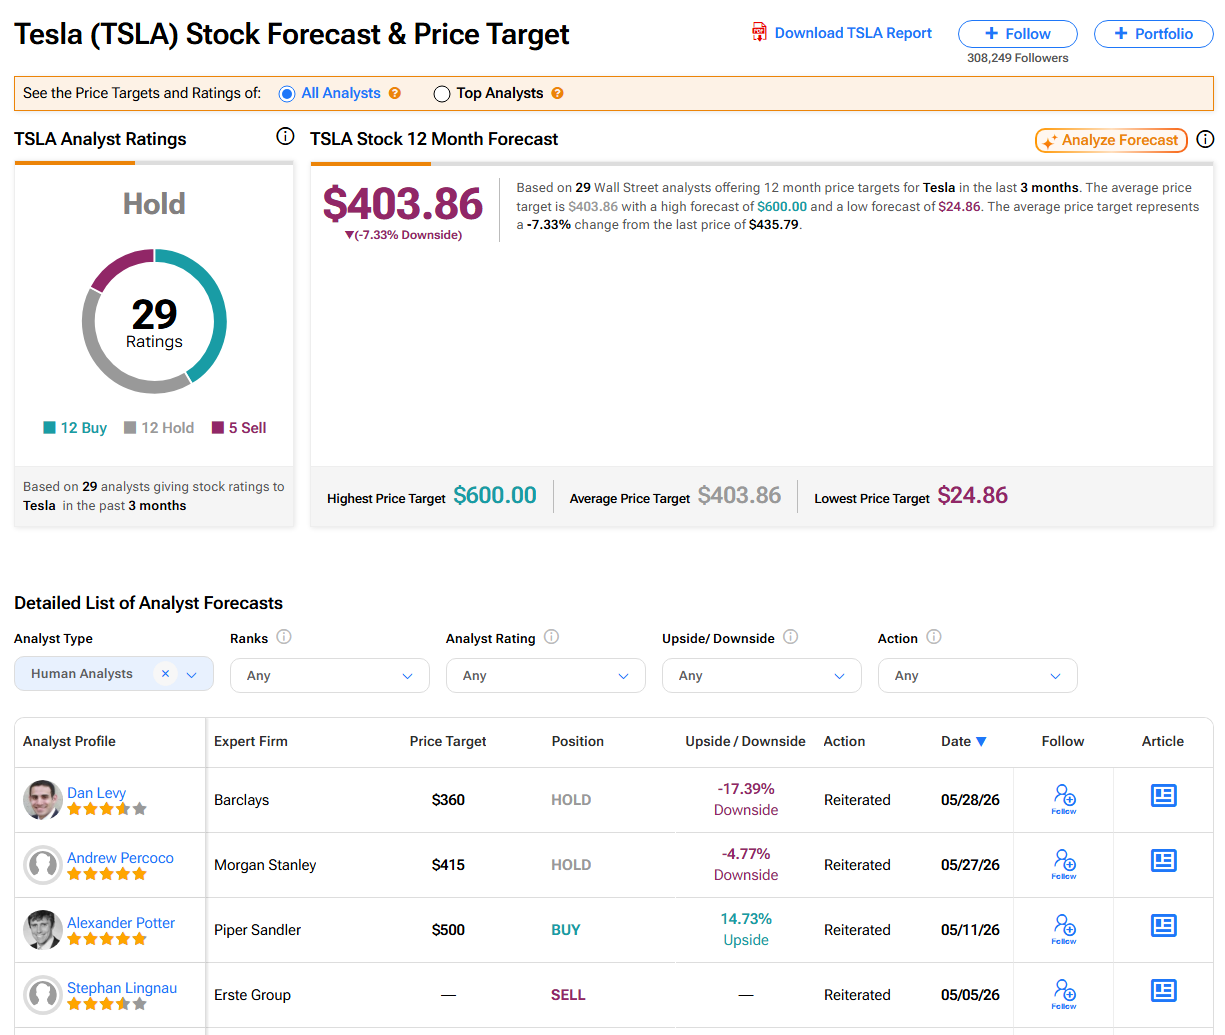Click Alexander Potter's profile photo
Image resolution: width=1225 pixels, height=1035 pixels.
tap(43, 930)
